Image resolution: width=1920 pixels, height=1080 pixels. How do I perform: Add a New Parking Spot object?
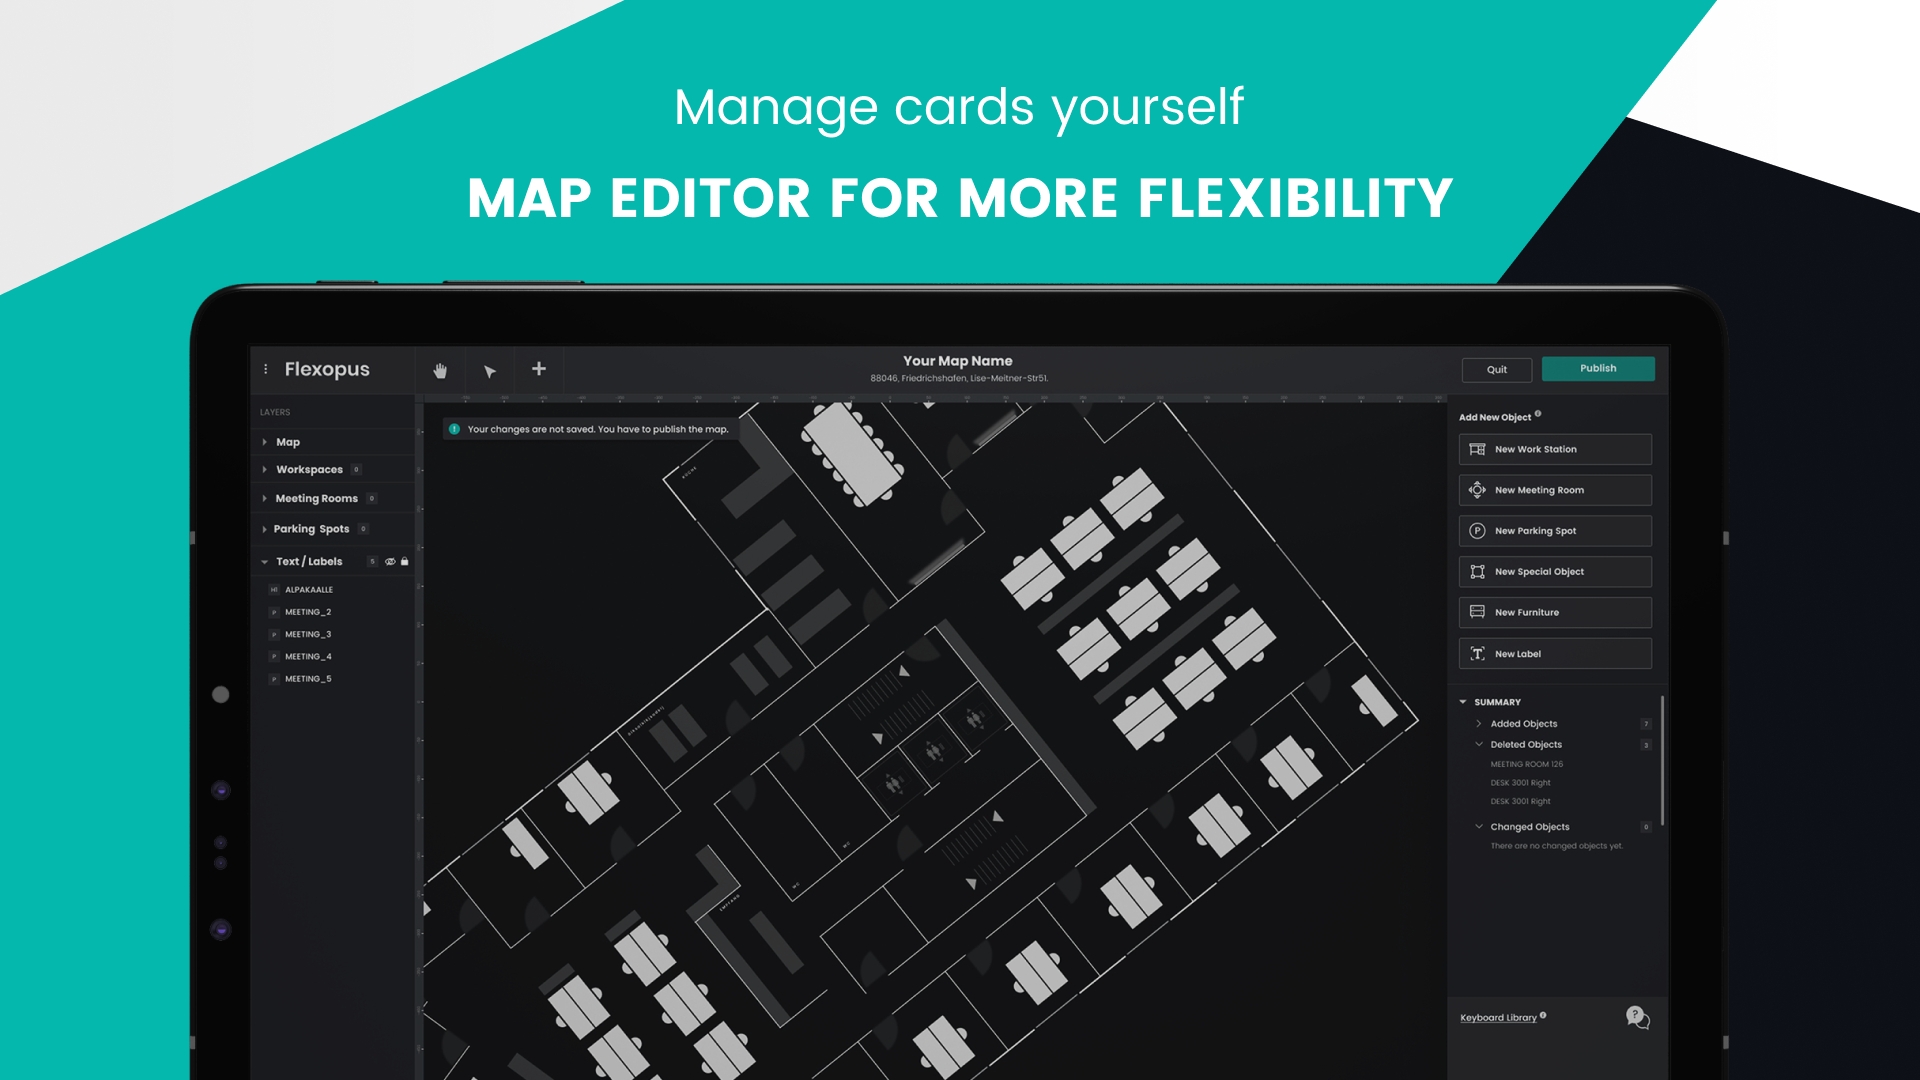click(1554, 531)
